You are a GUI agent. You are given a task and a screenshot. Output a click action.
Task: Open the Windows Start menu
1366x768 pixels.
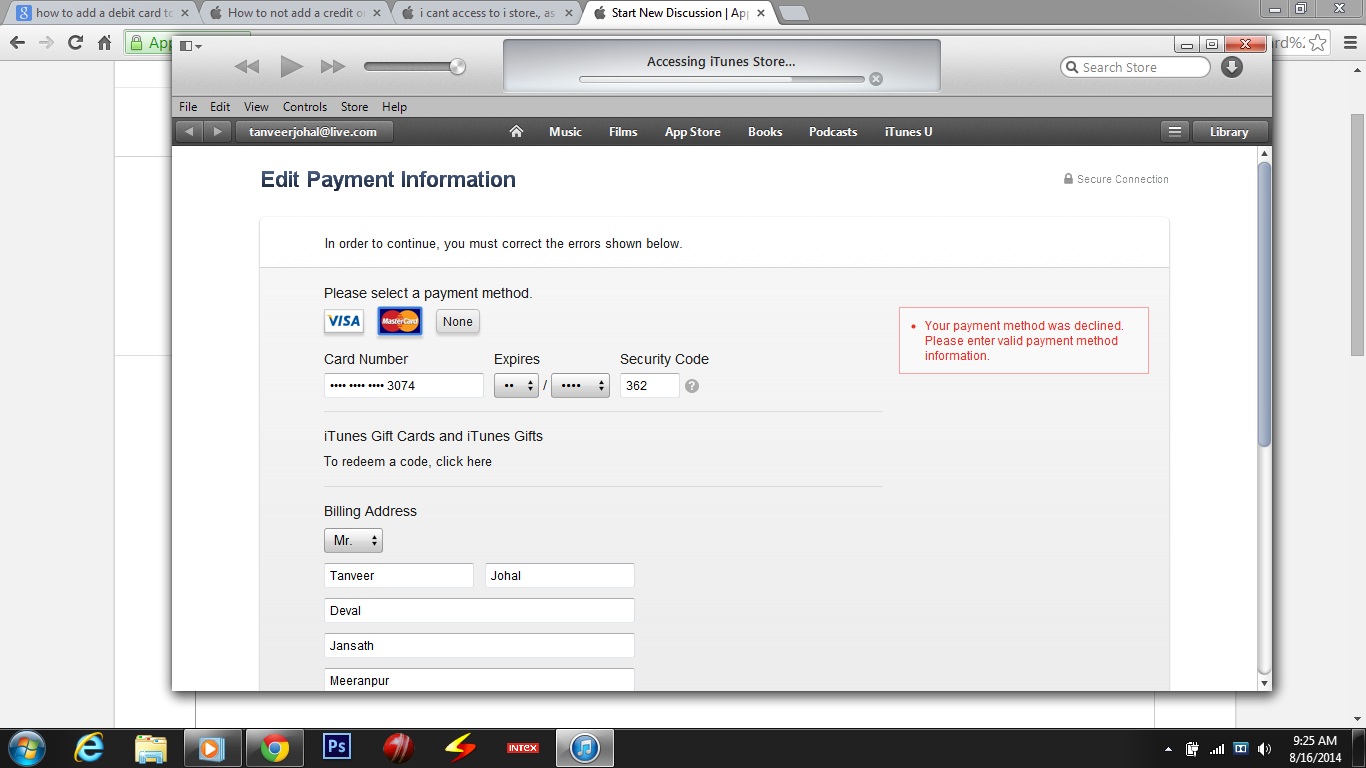(27, 748)
